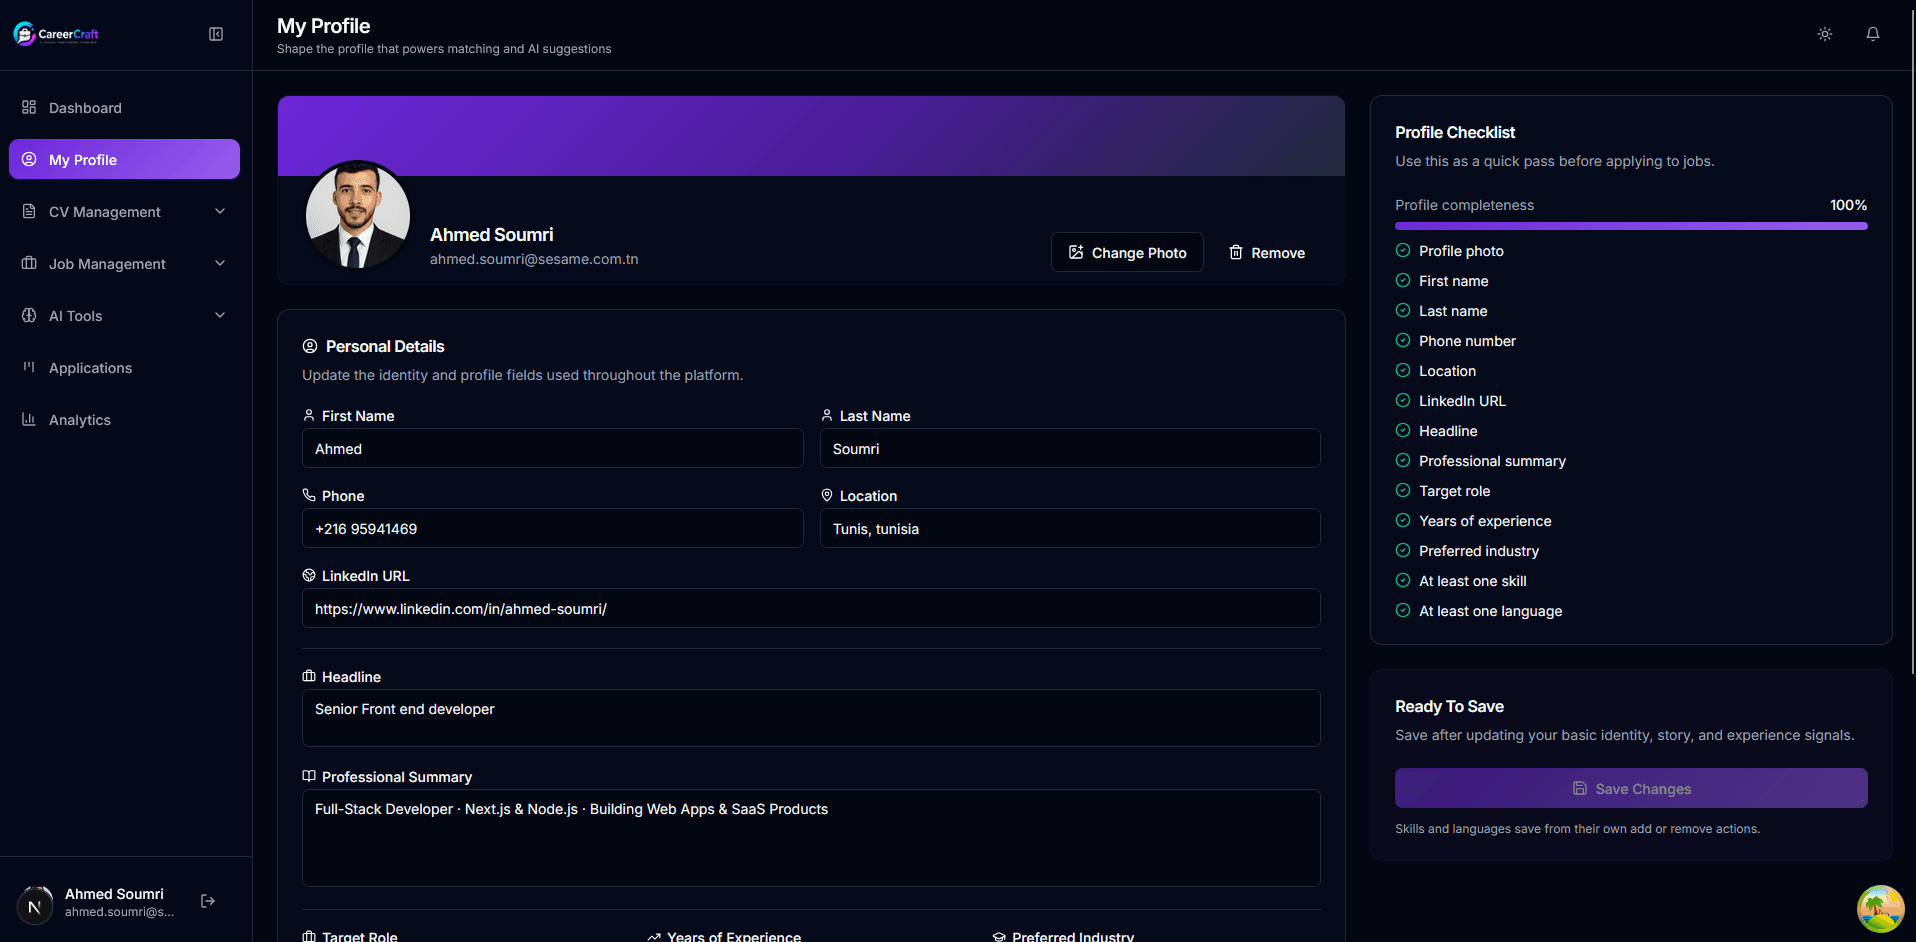1916x942 pixels.
Task: Click the Job Management briefcase icon
Action: (x=29, y=263)
